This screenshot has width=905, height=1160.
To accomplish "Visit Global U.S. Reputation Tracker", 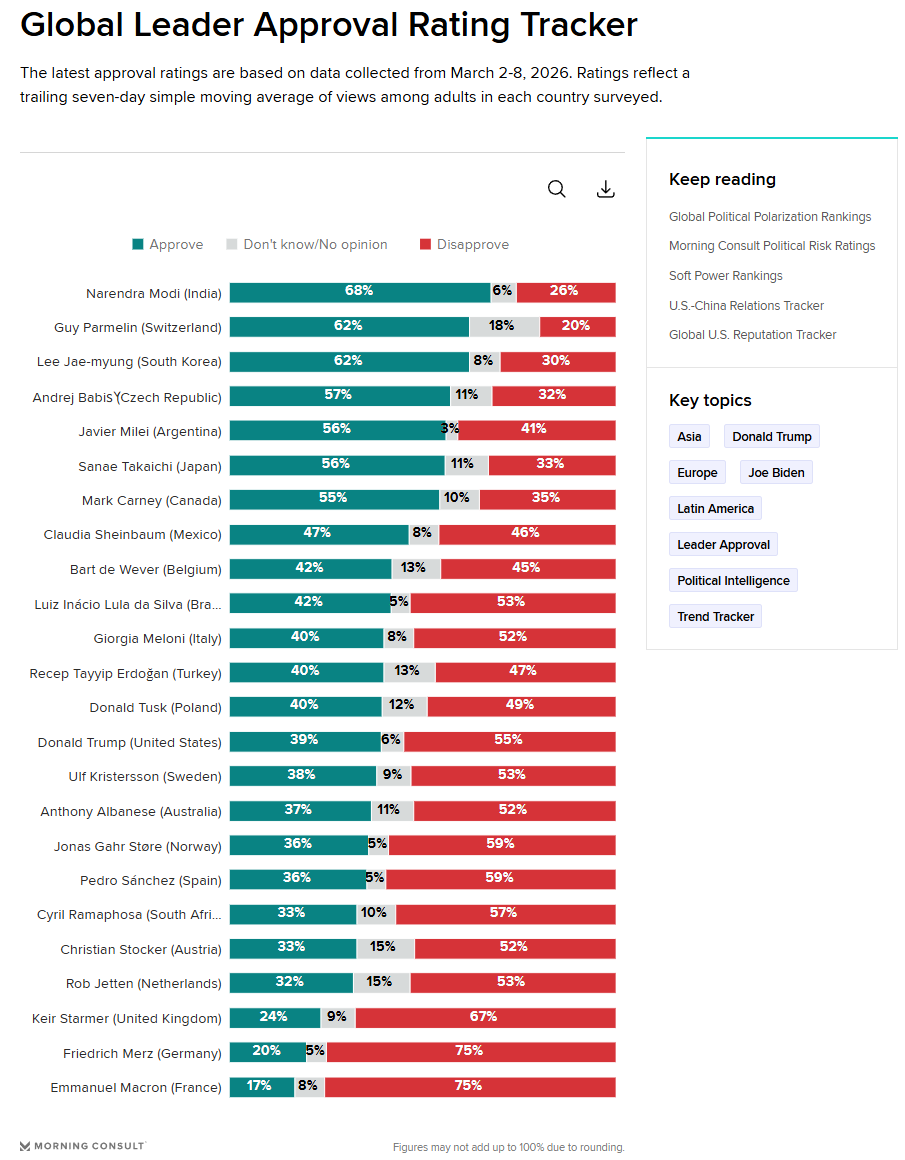I will click(x=753, y=335).
